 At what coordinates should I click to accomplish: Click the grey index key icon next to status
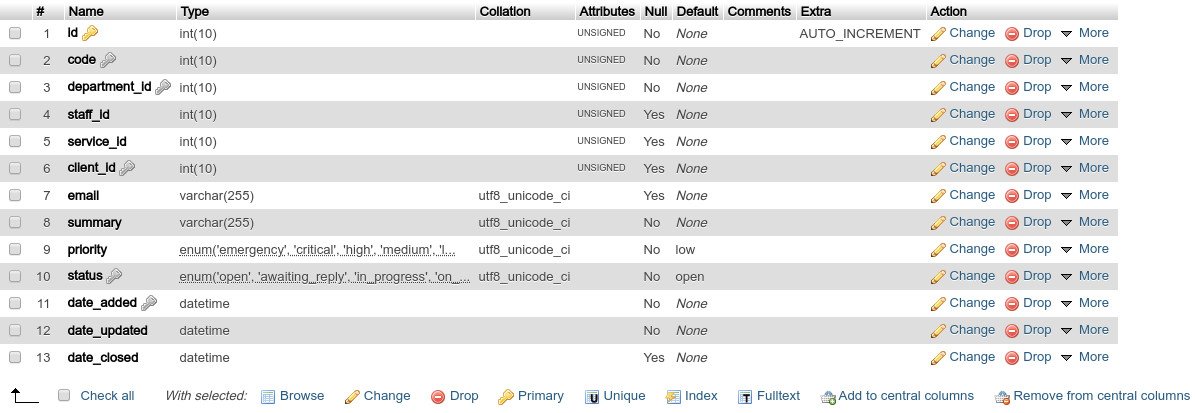coord(114,276)
